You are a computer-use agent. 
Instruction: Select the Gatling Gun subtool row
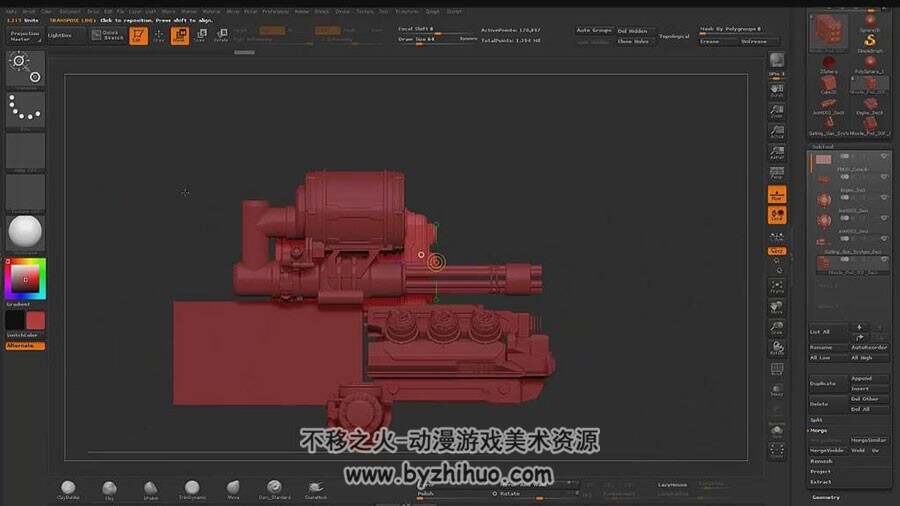click(x=850, y=242)
